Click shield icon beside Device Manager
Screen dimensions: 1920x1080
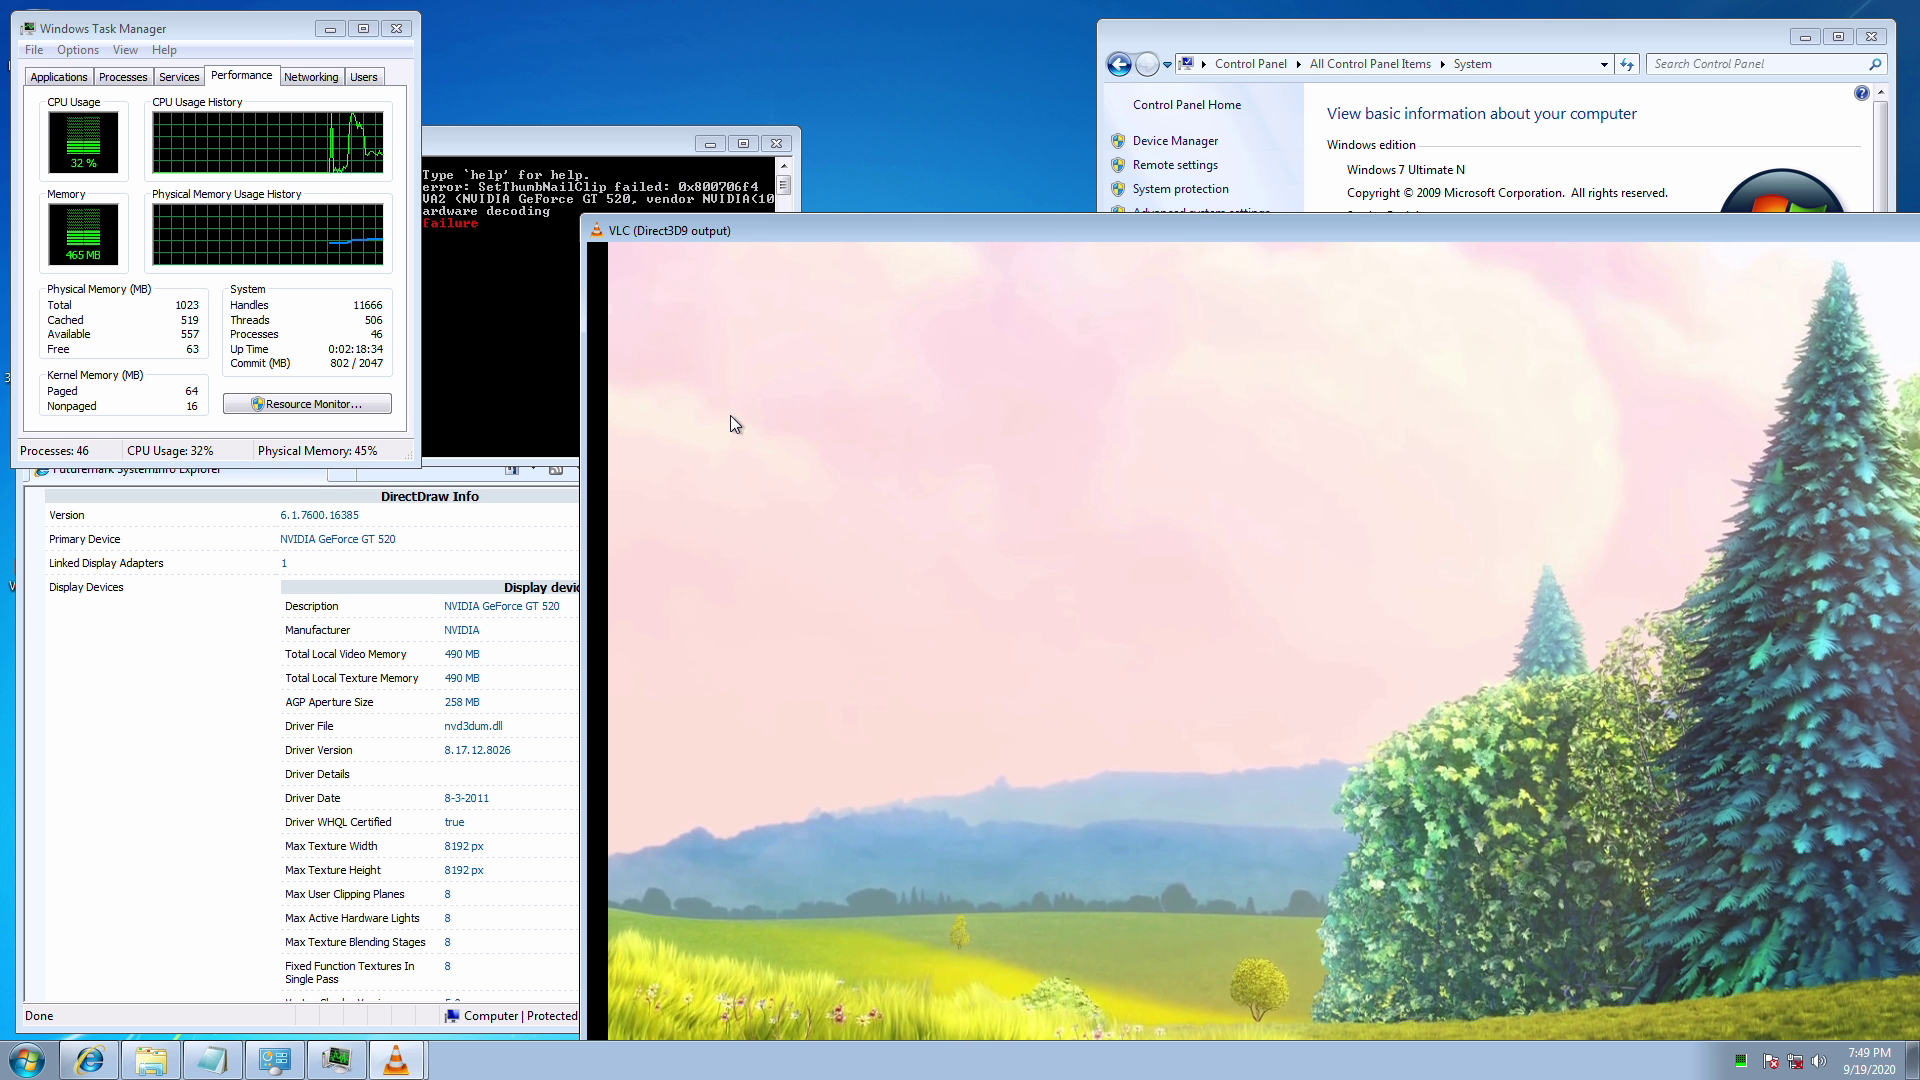coord(1118,141)
